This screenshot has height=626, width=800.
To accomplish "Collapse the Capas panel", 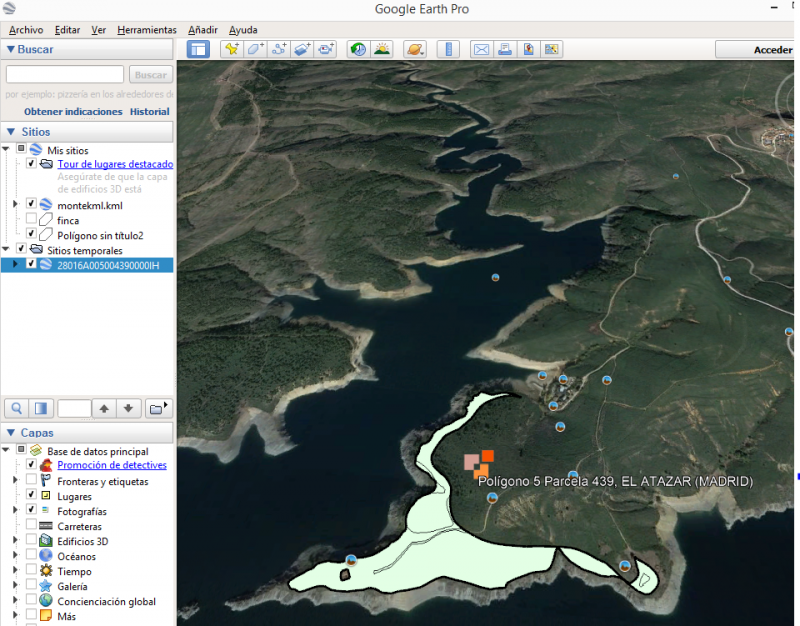I will (x=11, y=433).
